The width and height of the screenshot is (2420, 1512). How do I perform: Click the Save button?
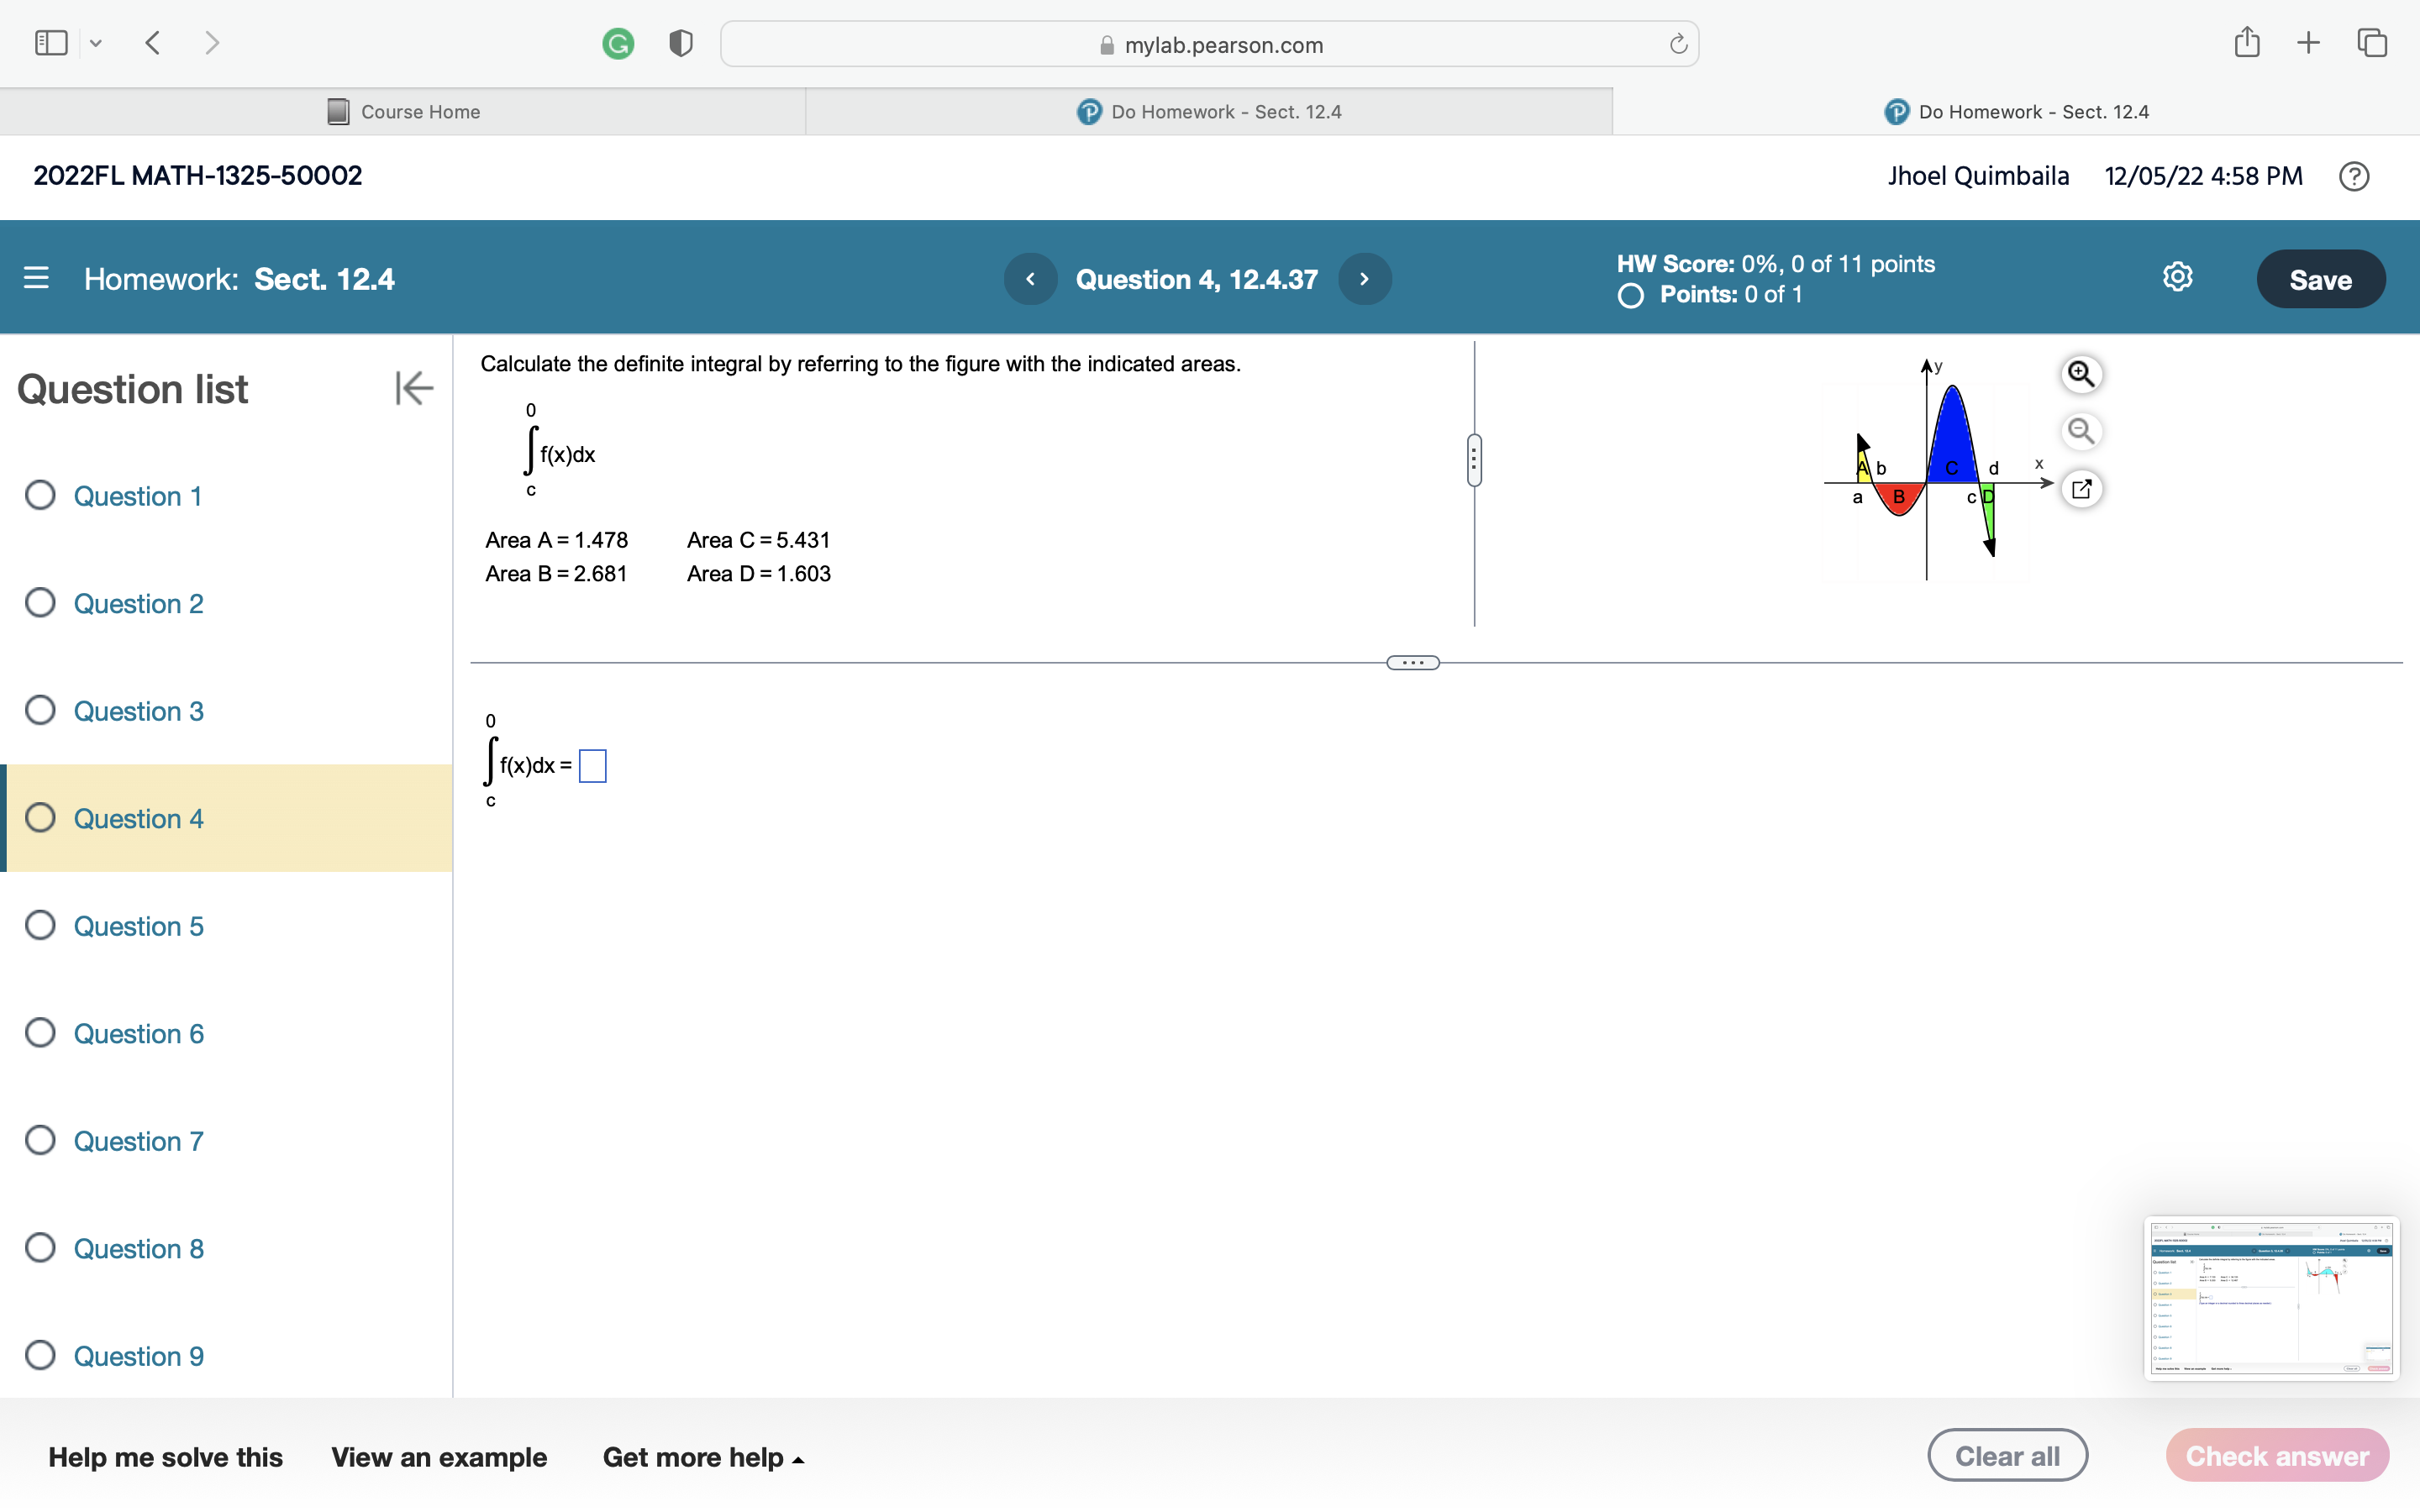(x=2319, y=279)
